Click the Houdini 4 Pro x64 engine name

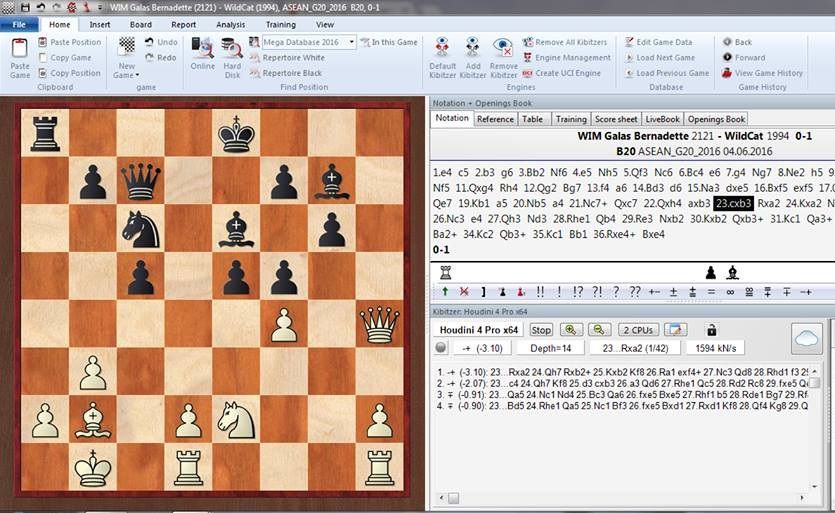coord(479,330)
